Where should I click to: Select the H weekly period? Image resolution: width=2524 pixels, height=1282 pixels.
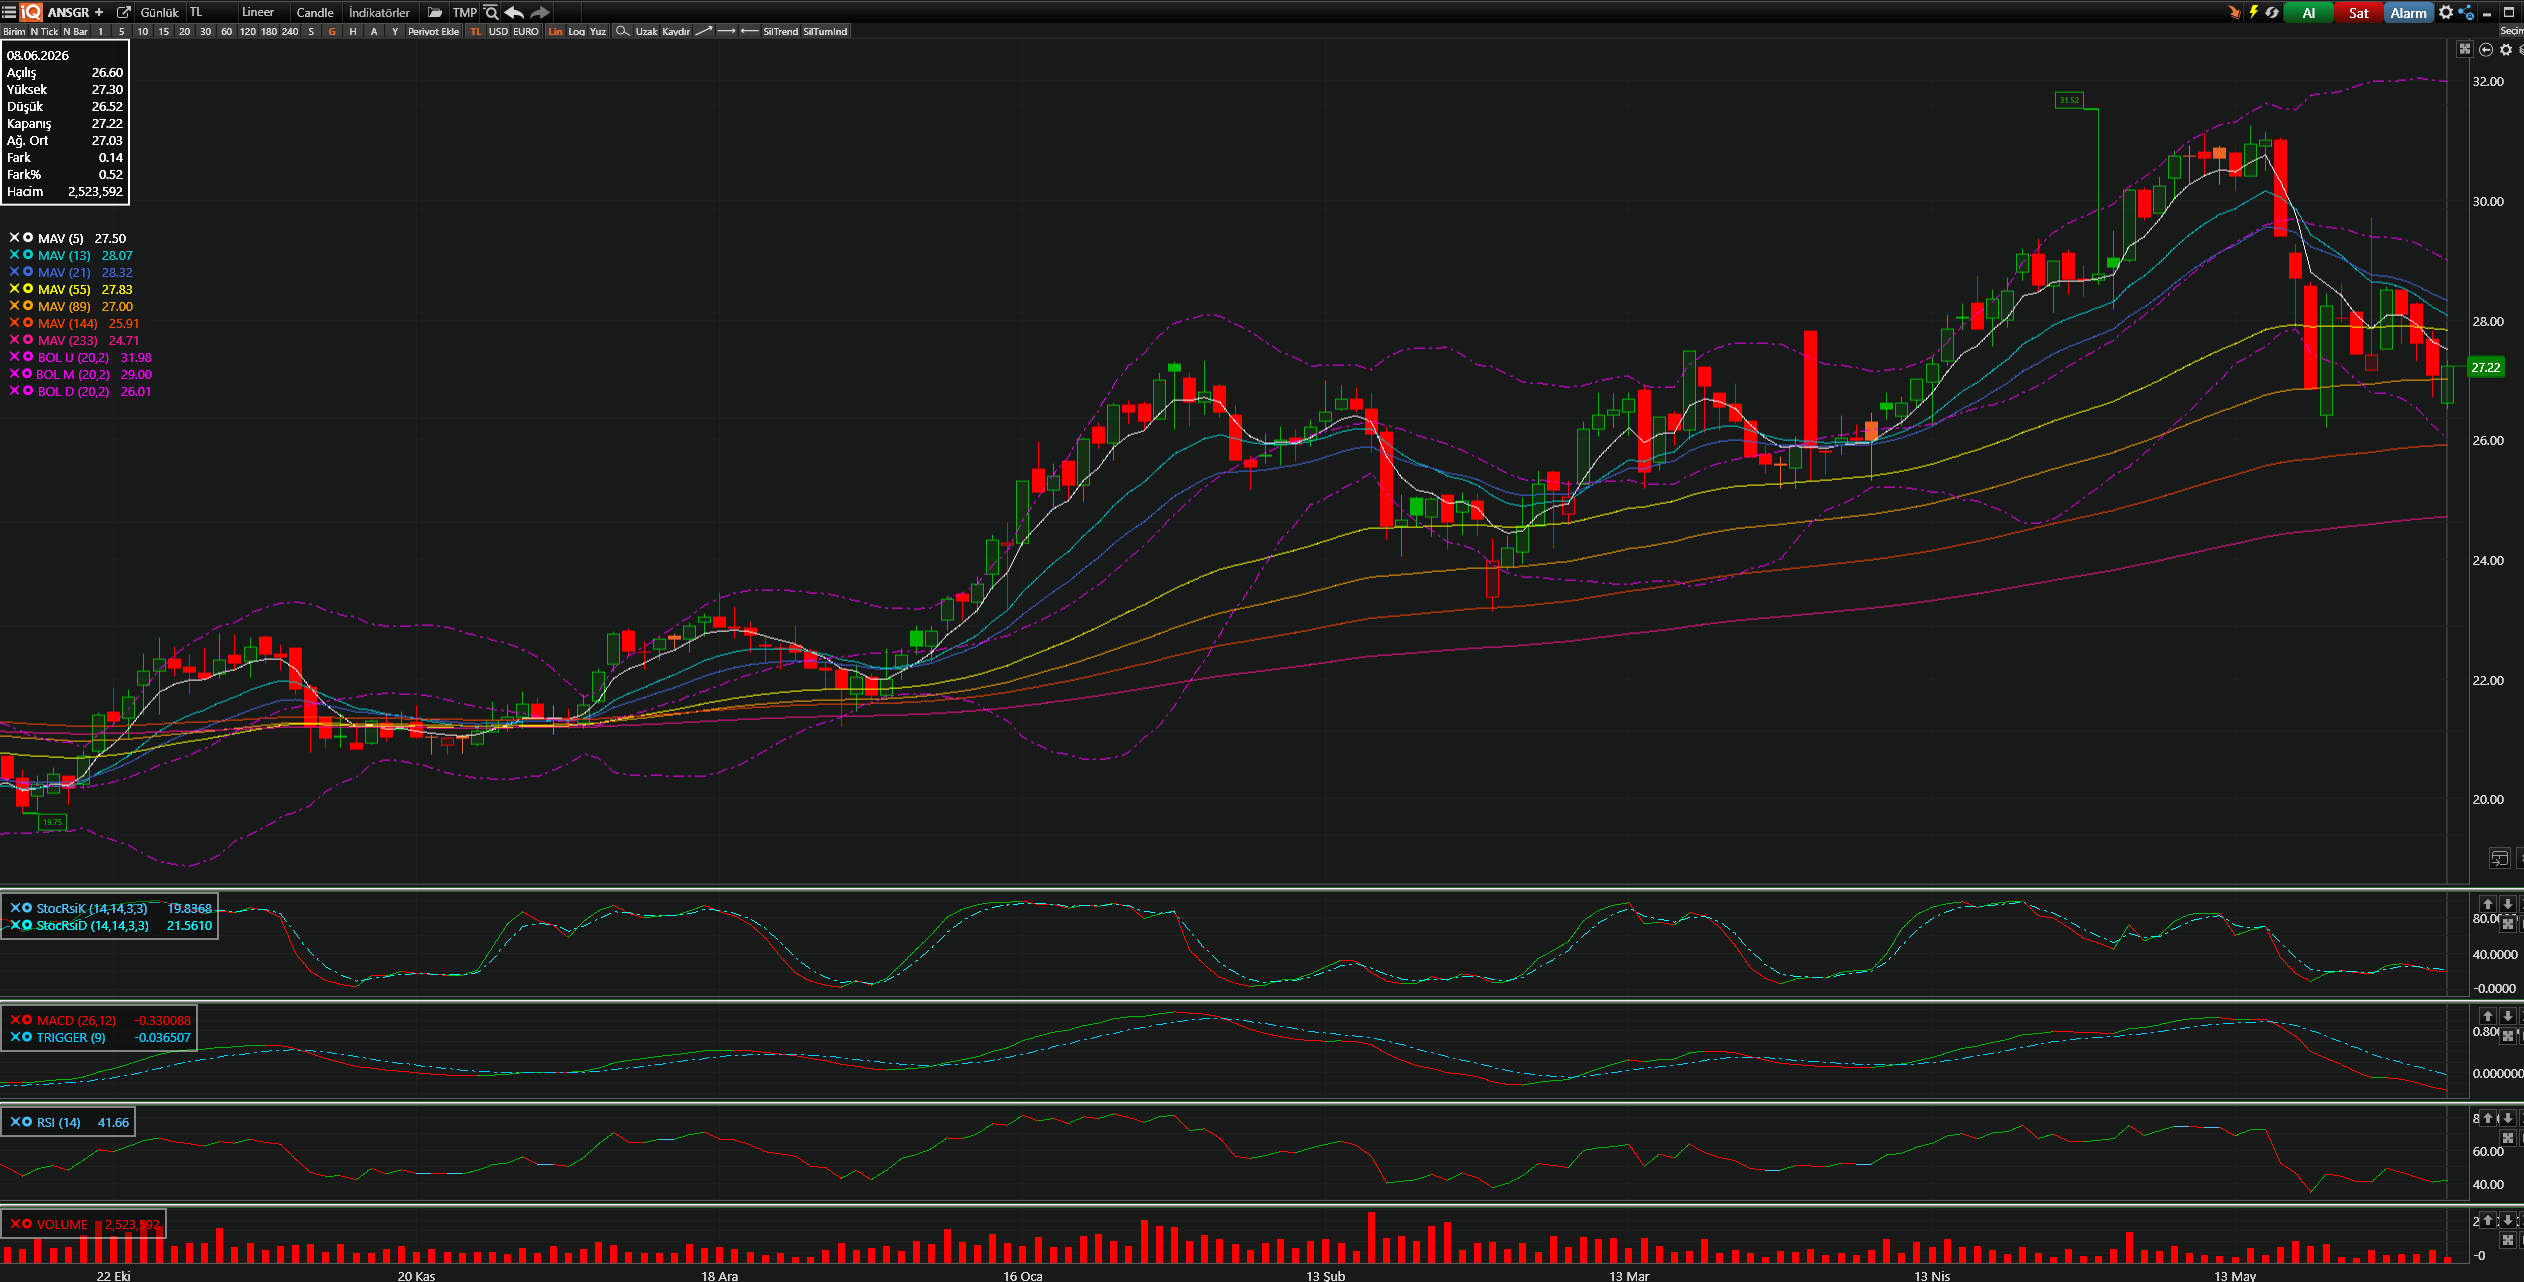[x=353, y=31]
